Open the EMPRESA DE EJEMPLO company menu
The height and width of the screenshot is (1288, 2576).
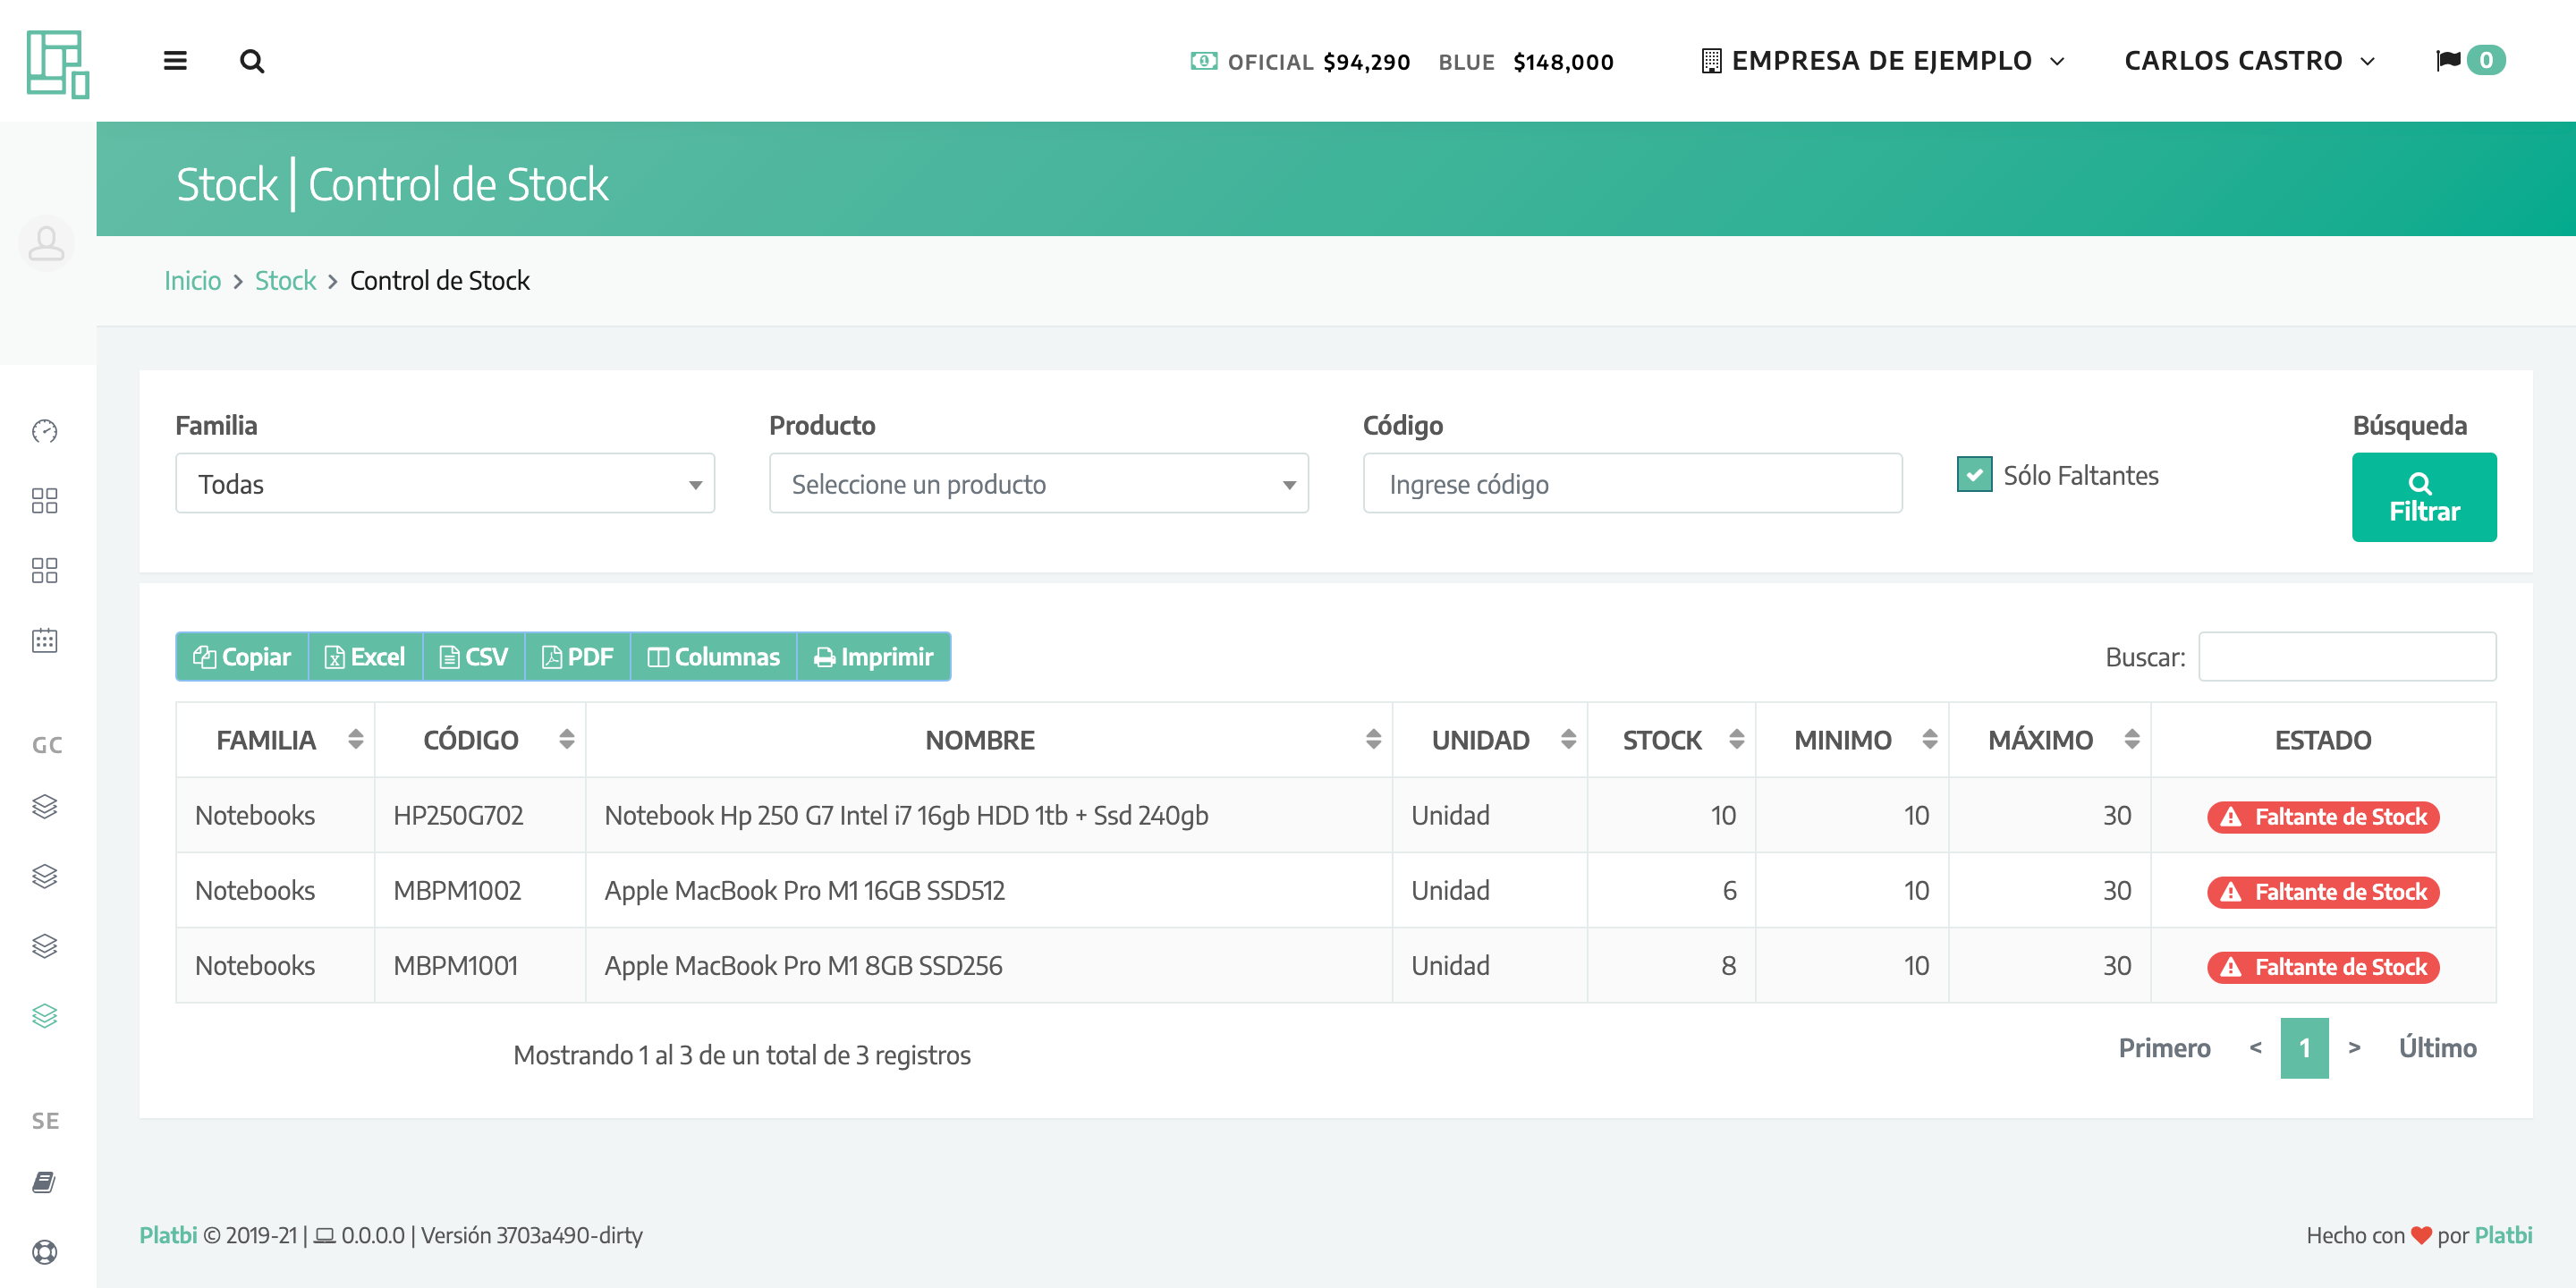pyautogui.click(x=1882, y=61)
